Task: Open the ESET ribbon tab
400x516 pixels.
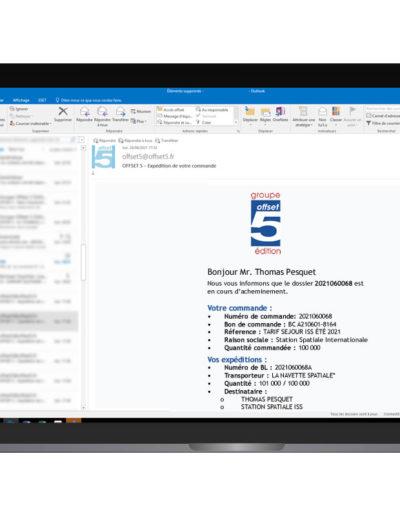Action: [x=42, y=100]
